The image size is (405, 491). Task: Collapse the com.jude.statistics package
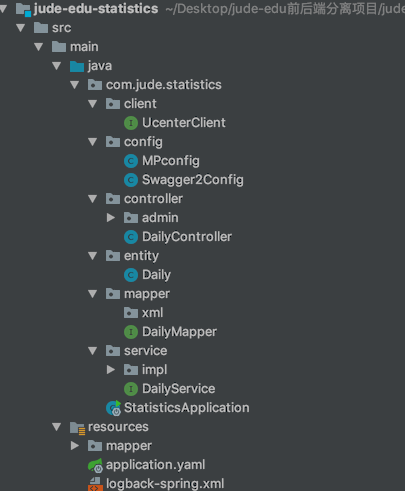[x=75, y=85]
